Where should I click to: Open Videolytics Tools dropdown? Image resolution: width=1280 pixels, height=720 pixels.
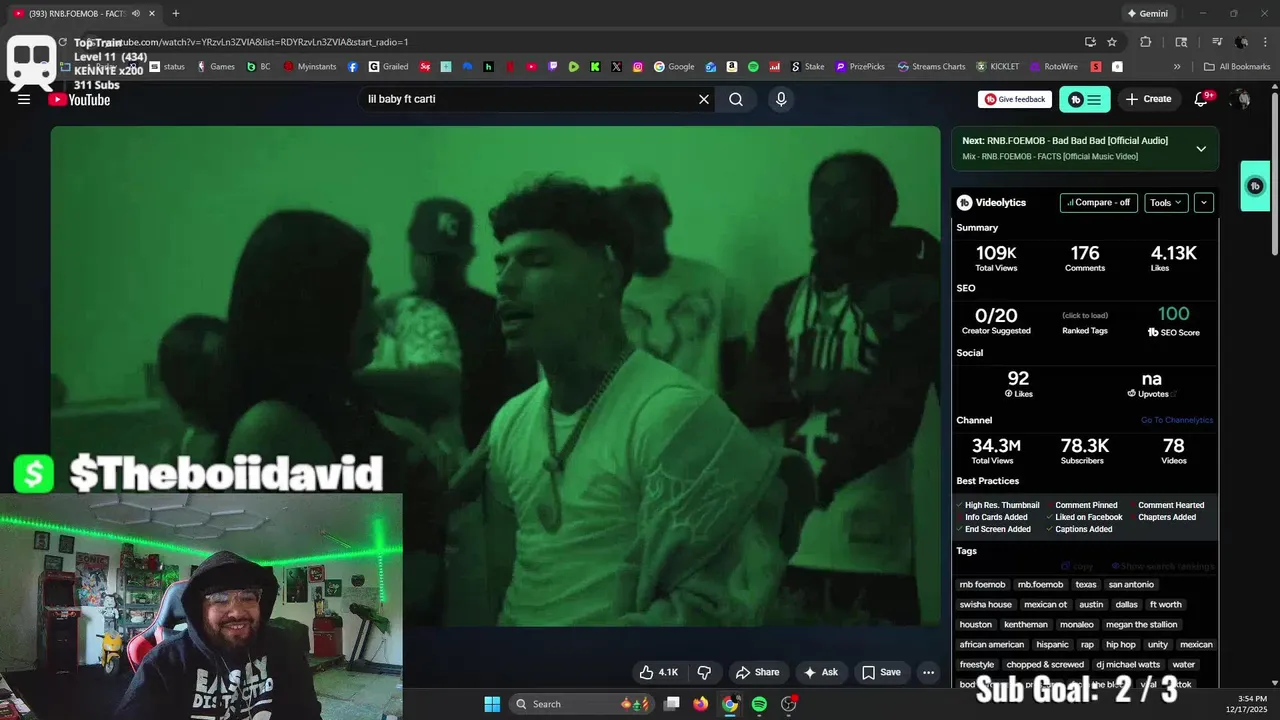(x=1166, y=202)
